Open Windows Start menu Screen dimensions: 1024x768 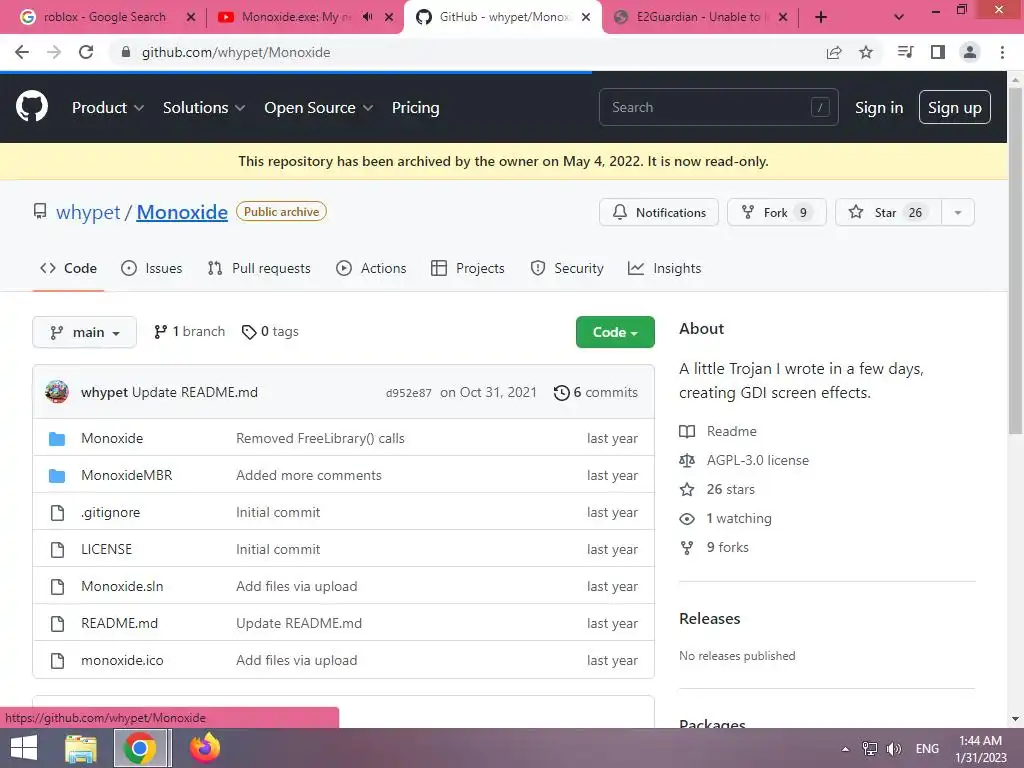click(24, 748)
